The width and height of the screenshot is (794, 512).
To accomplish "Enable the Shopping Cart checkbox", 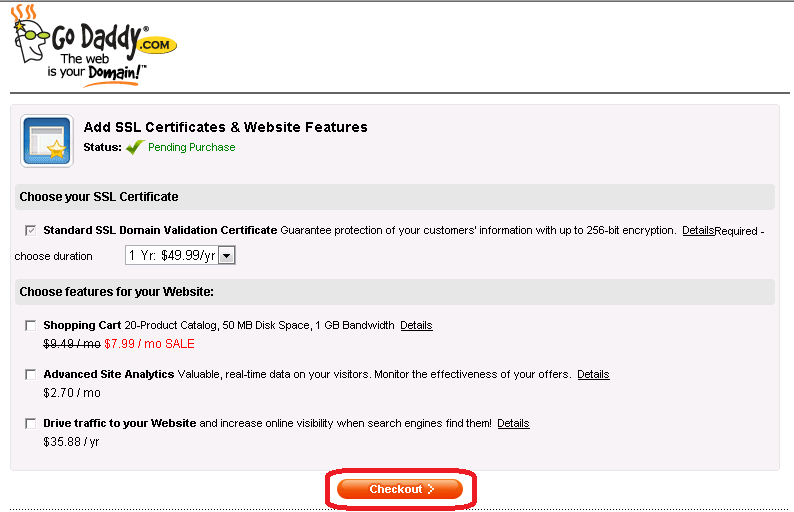I will click(x=31, y=325).
